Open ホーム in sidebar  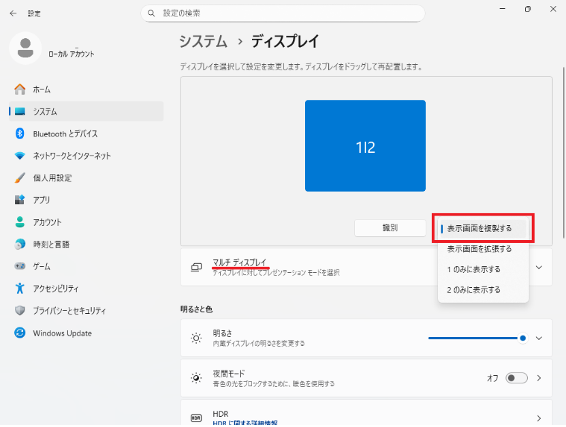pos(86,89)
